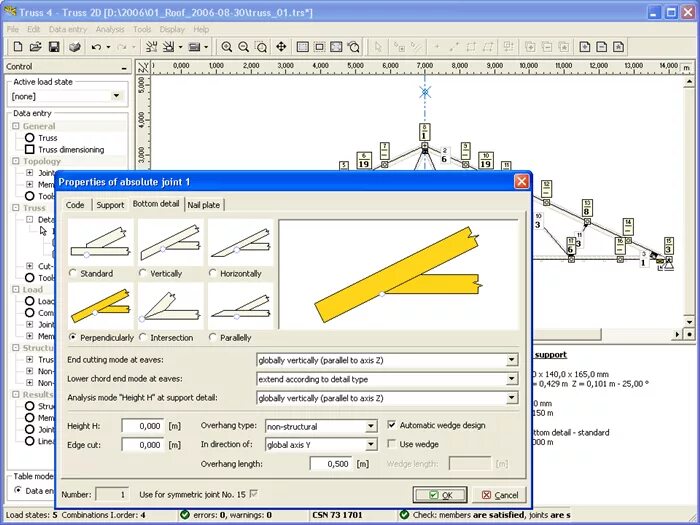Click the Zoom in magnifier icon

[227, 47]
